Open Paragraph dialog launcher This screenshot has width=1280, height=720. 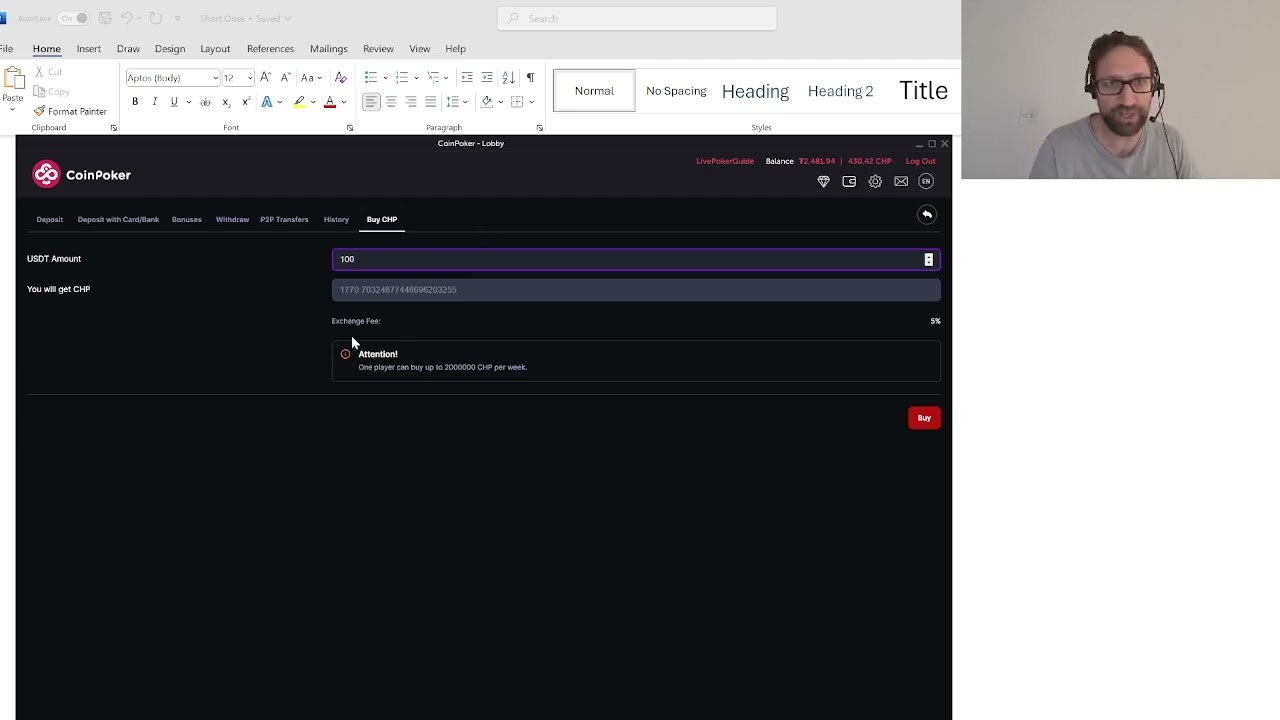pos(539,128)
